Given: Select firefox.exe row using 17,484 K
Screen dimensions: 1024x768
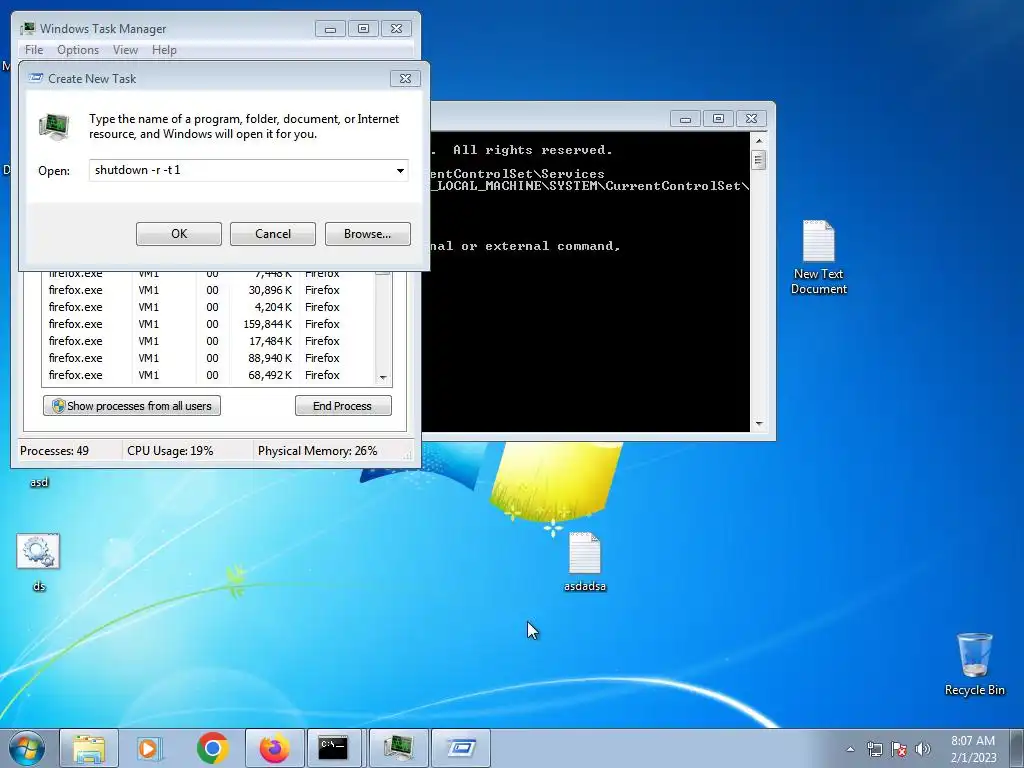Looking at the screenshot, I should pos(208,341).
